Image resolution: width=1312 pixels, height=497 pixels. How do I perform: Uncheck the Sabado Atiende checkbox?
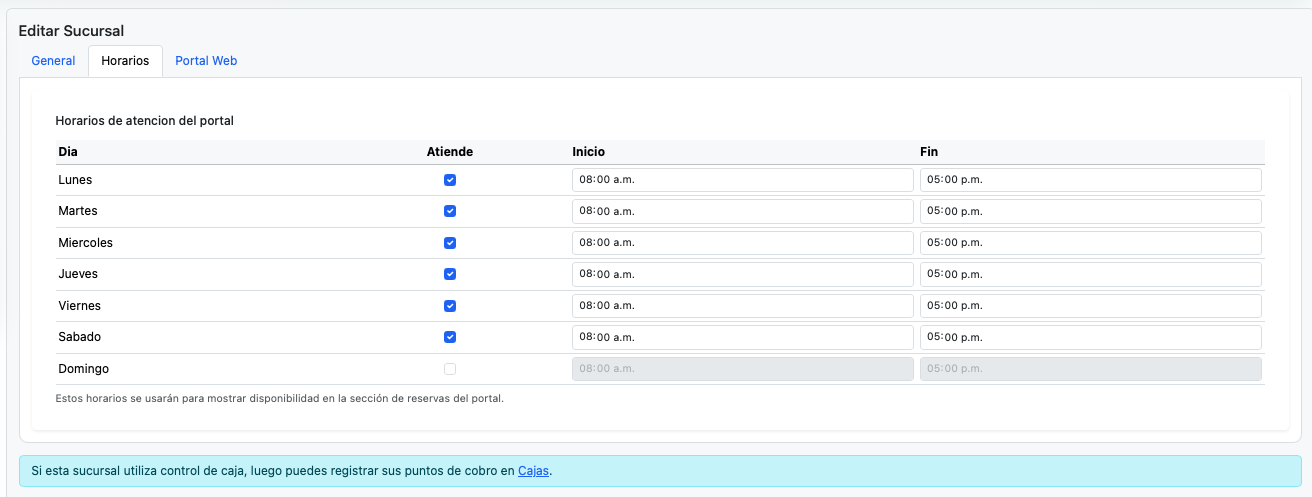(450, 337)
